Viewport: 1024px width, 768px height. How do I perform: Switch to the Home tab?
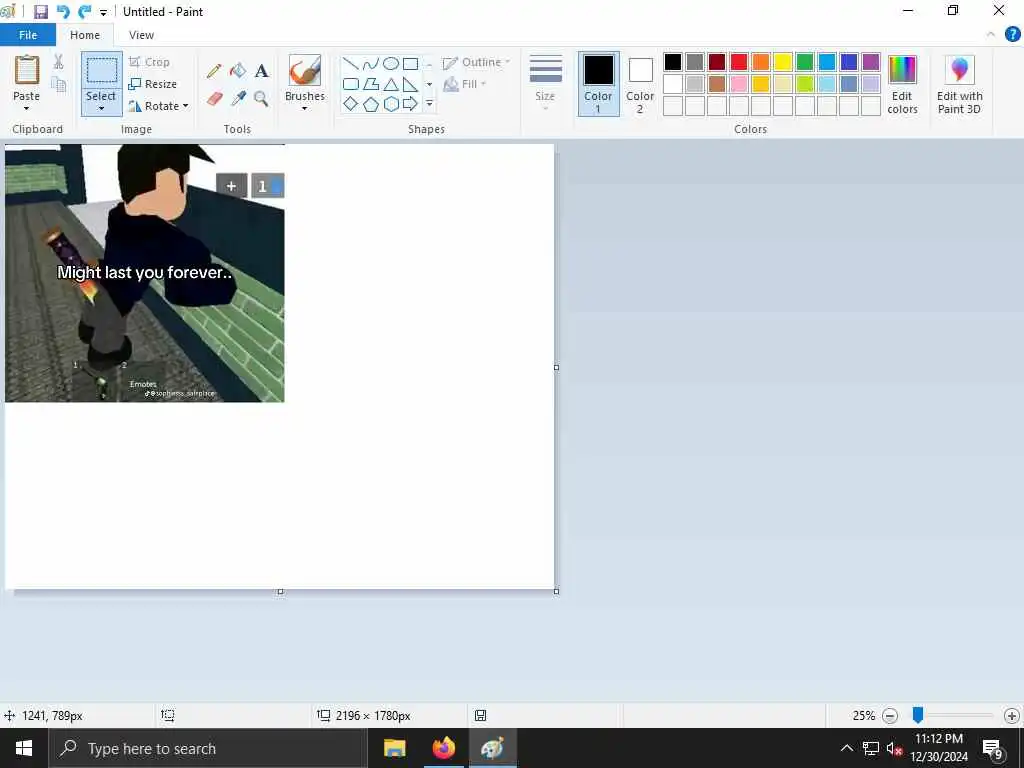(x=85, y=35)
